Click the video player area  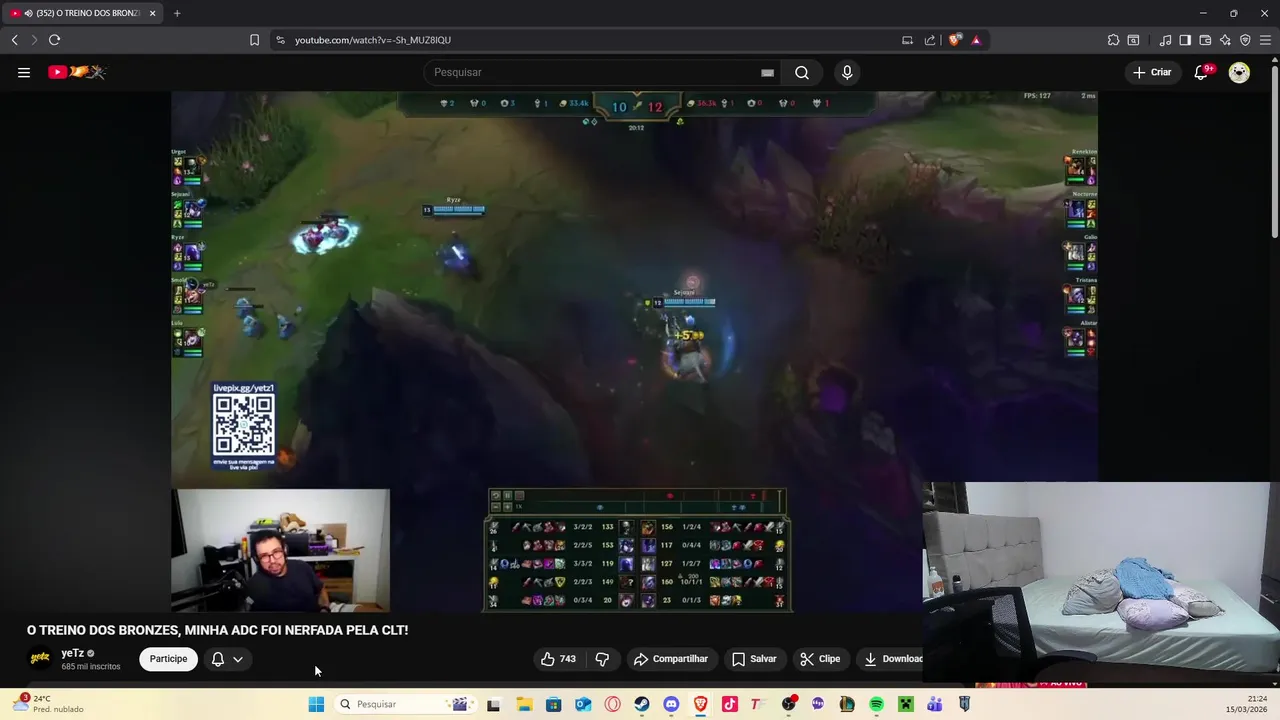pyautogui.click(x=634, y=351)
